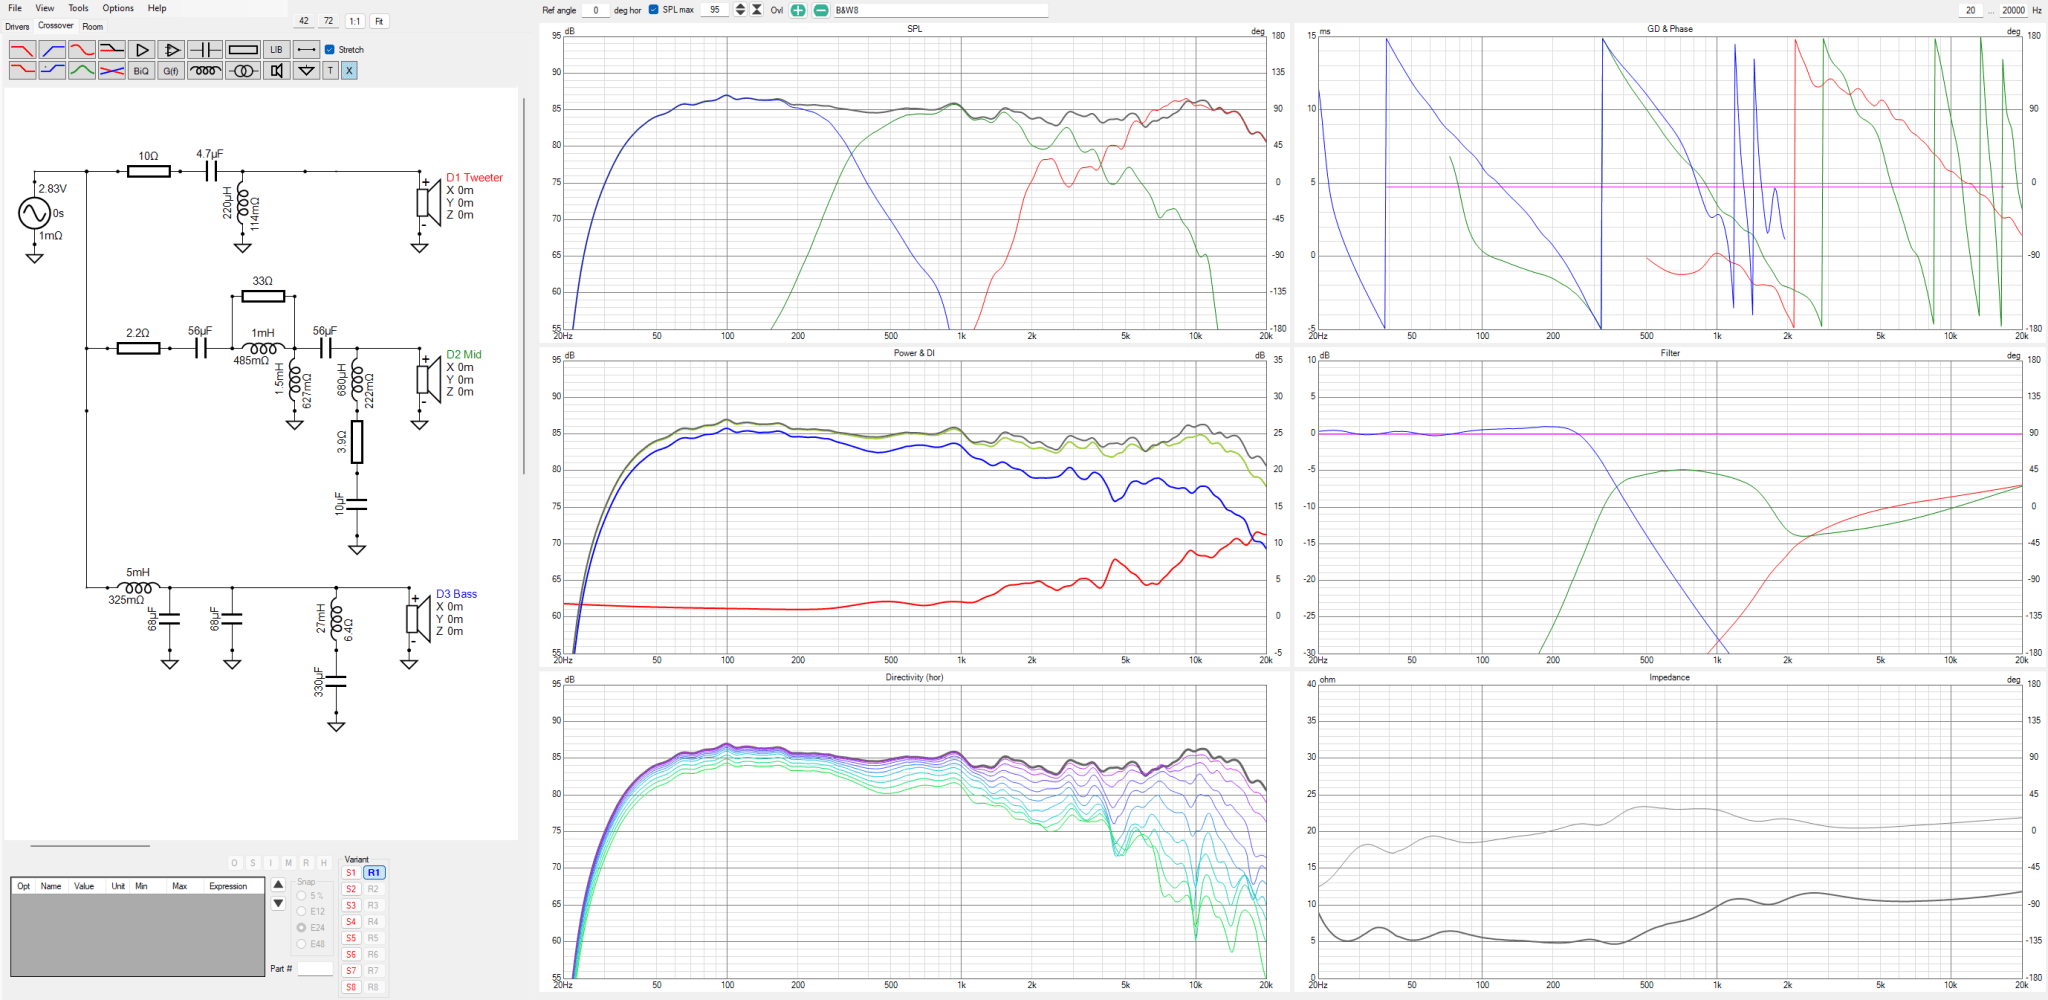Select the D1 Tweeter driver label
The width and height of the screenshot is (2048, 1000).
(474, 178)
